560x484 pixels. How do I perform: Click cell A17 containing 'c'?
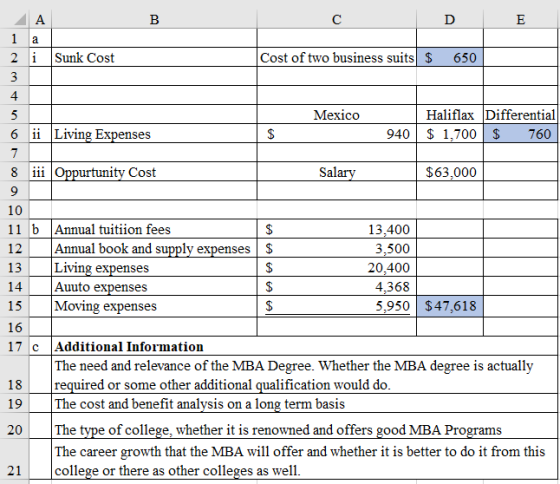pos(40,346)
